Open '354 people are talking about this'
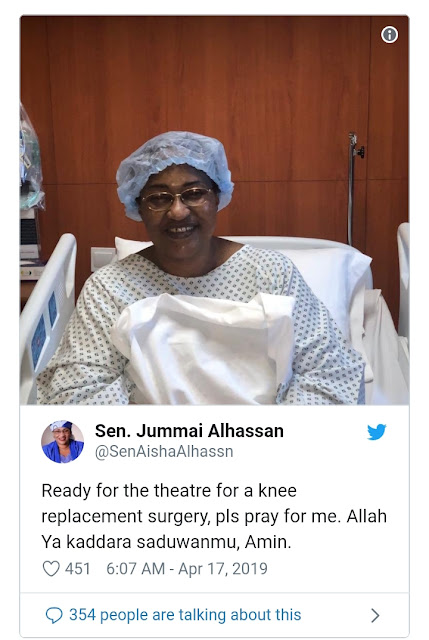 185,615
